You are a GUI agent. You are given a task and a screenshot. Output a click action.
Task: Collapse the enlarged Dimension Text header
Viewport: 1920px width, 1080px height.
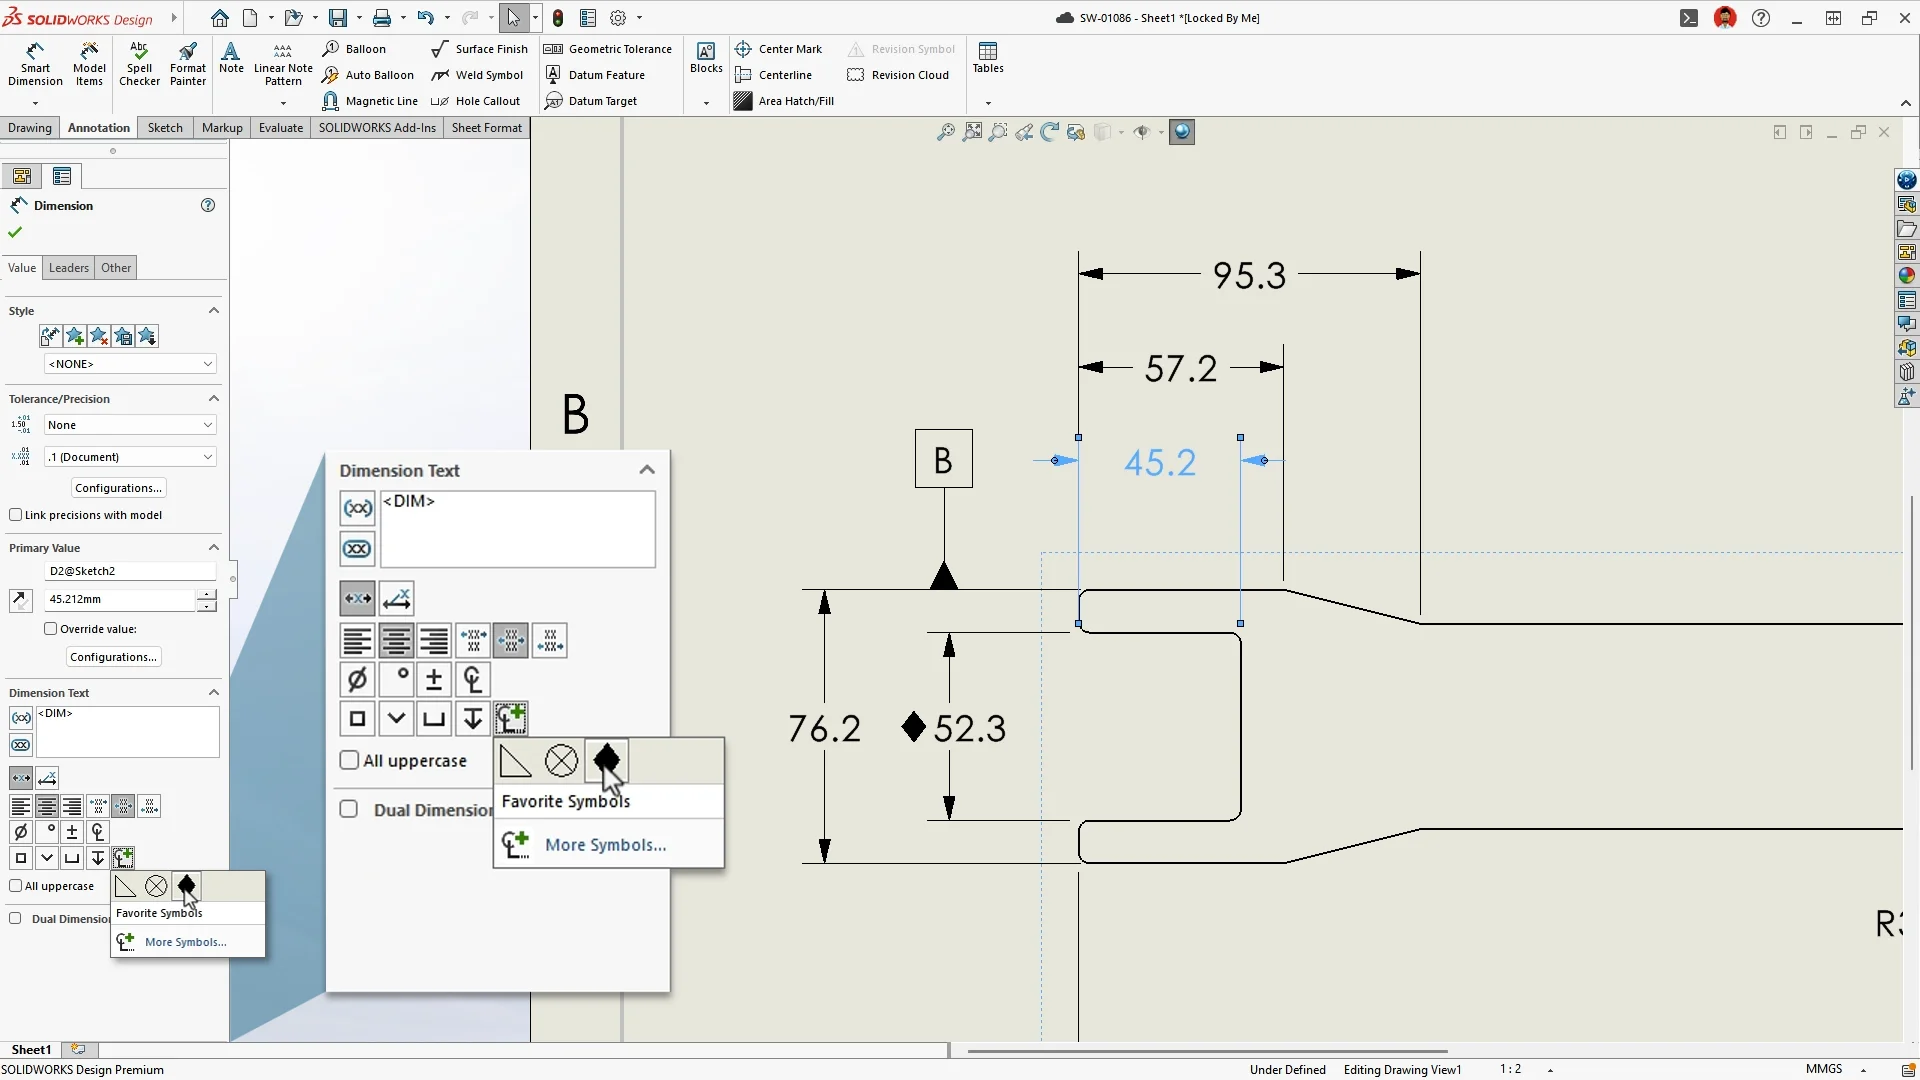click(647, 470)
